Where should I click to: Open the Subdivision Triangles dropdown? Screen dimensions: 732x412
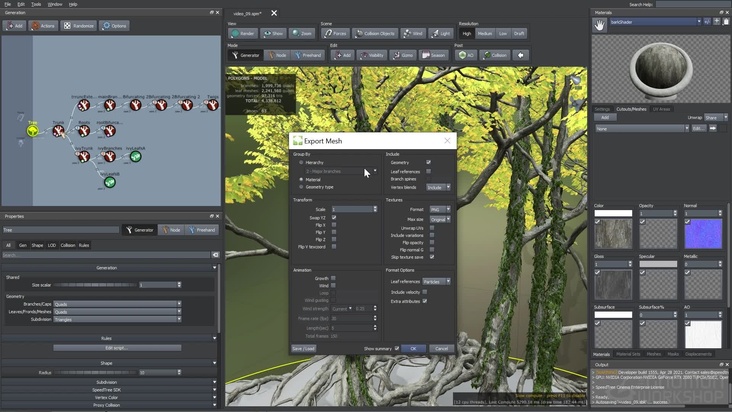tap(117, 320)
